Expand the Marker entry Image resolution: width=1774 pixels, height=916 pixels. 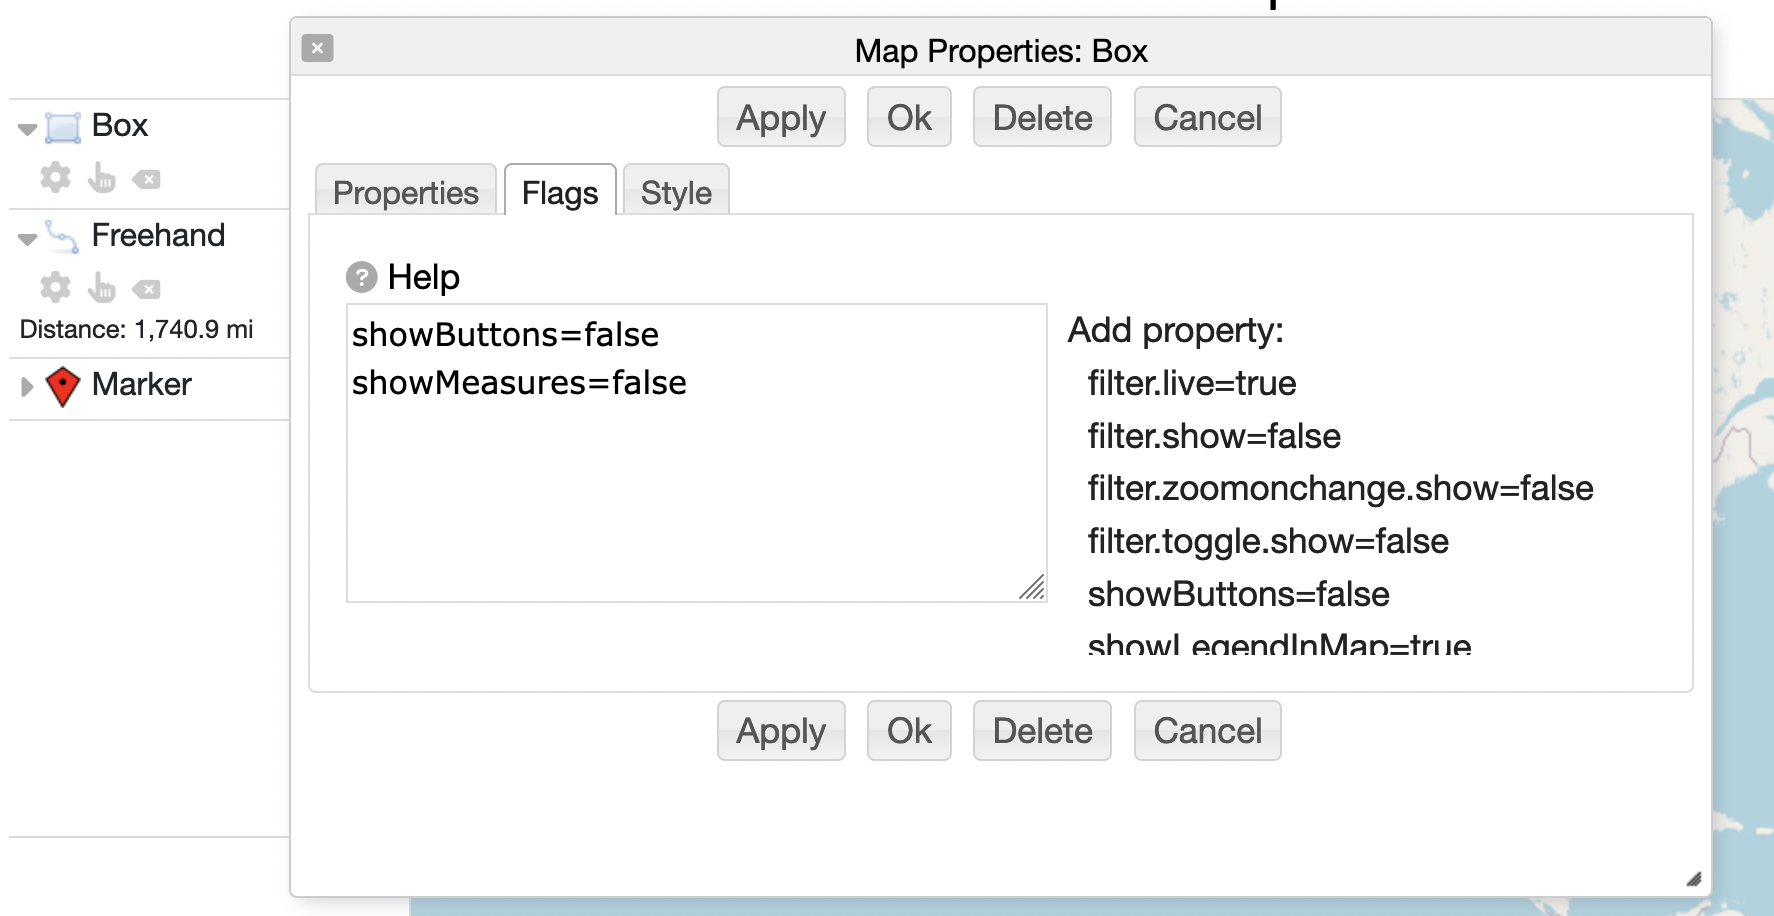pyautogui.click(x=27, y=387)
